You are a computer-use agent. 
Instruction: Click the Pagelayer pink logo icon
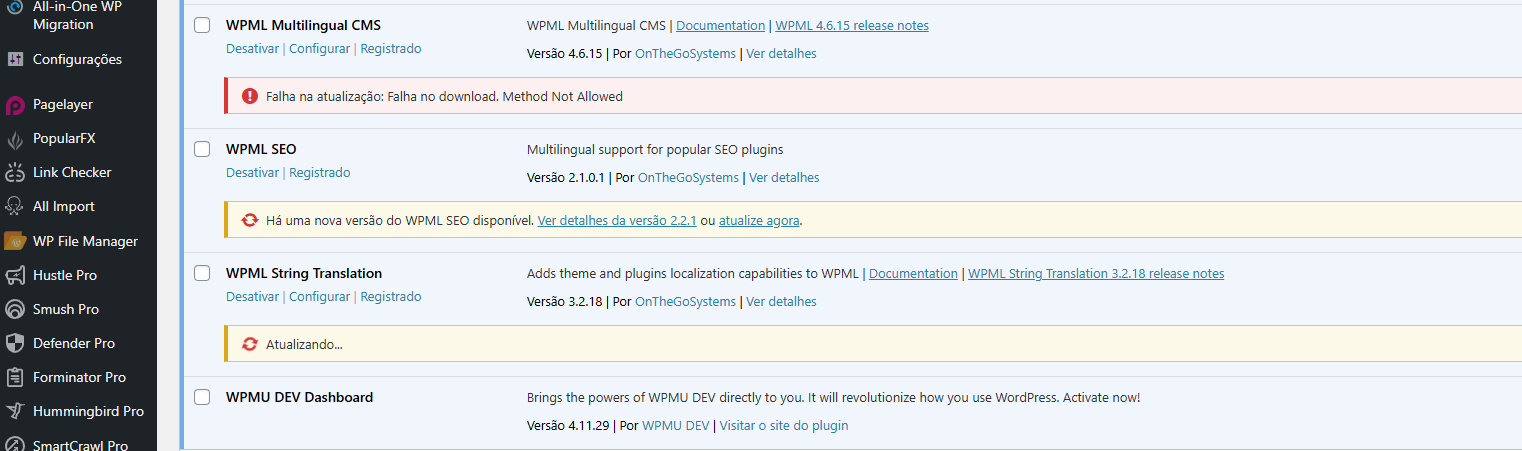point(15,105)
